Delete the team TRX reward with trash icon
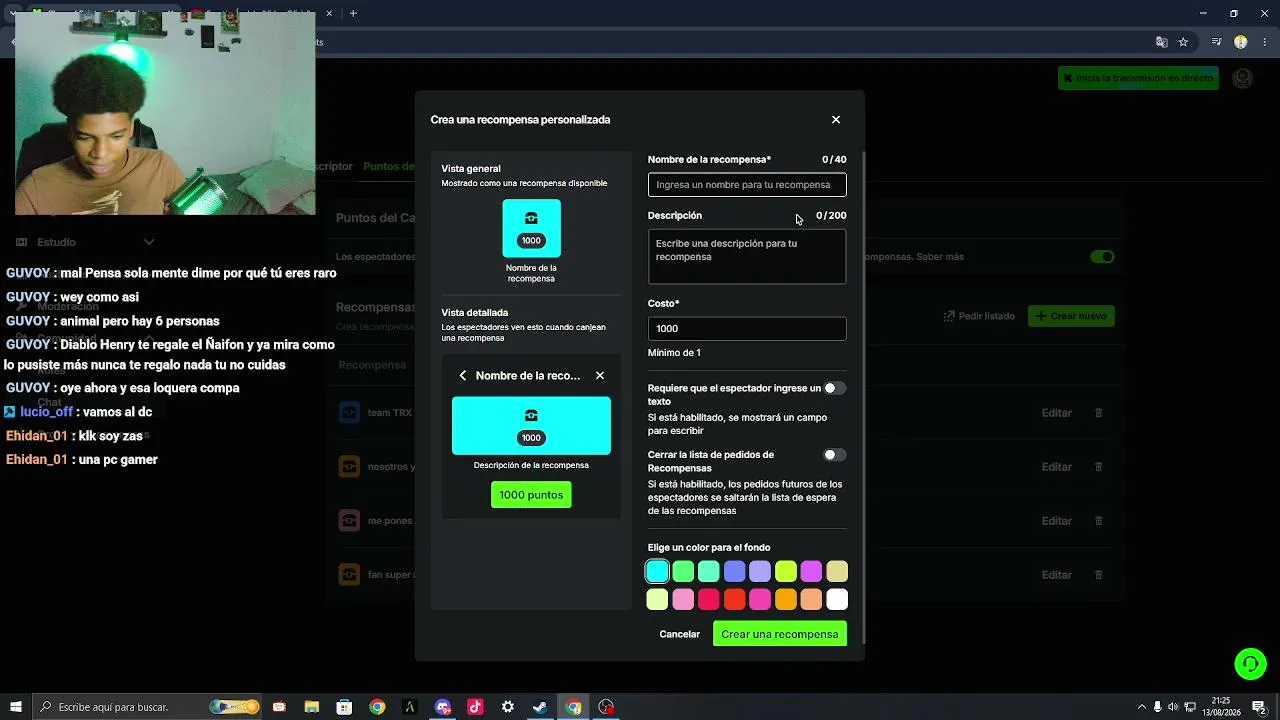The image size is (1280, 720). click(x=1098, y=413)
